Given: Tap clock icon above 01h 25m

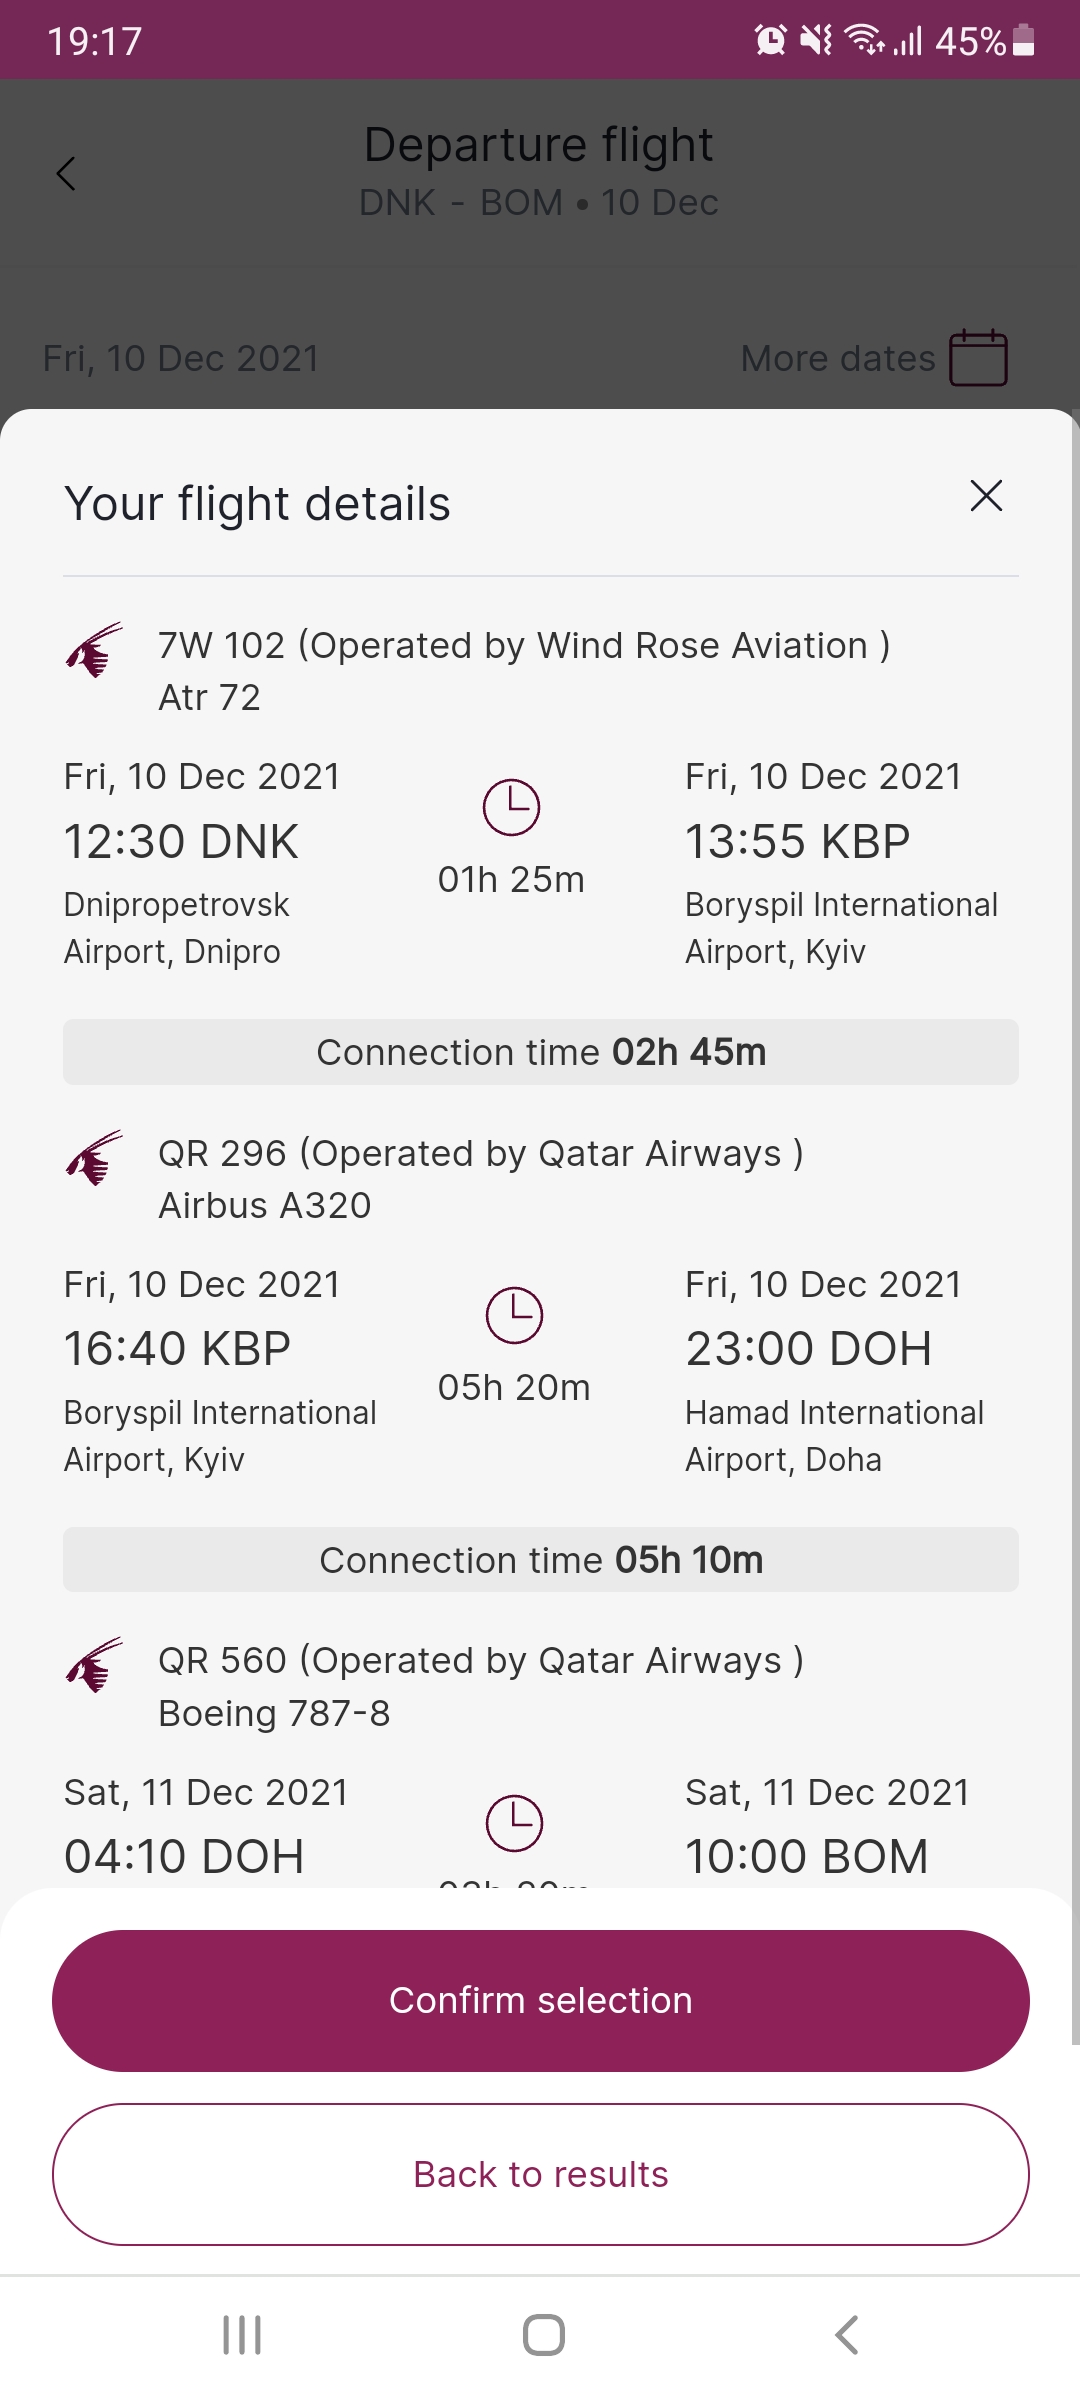Looking at the screenshot, I should (x=511, y=807).
